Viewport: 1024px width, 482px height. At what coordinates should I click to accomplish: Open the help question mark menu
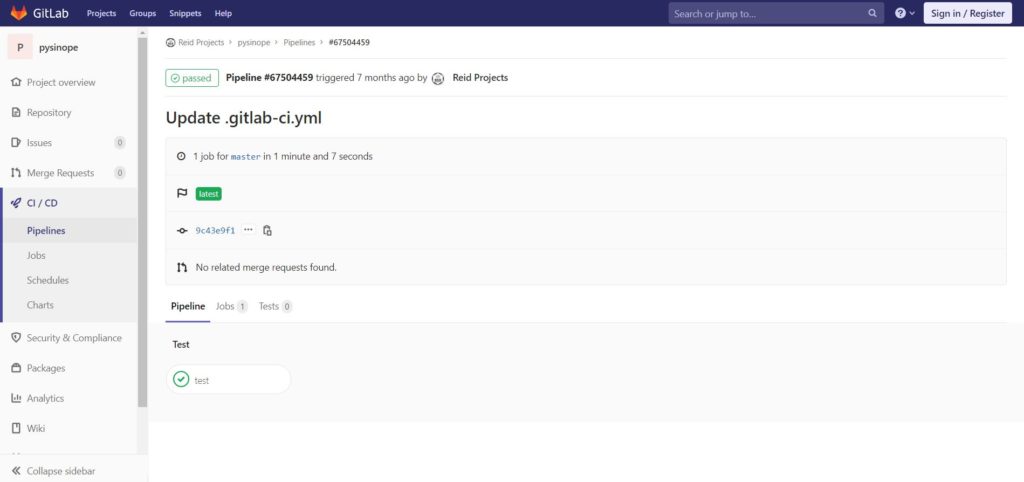[x=904, y=13]
